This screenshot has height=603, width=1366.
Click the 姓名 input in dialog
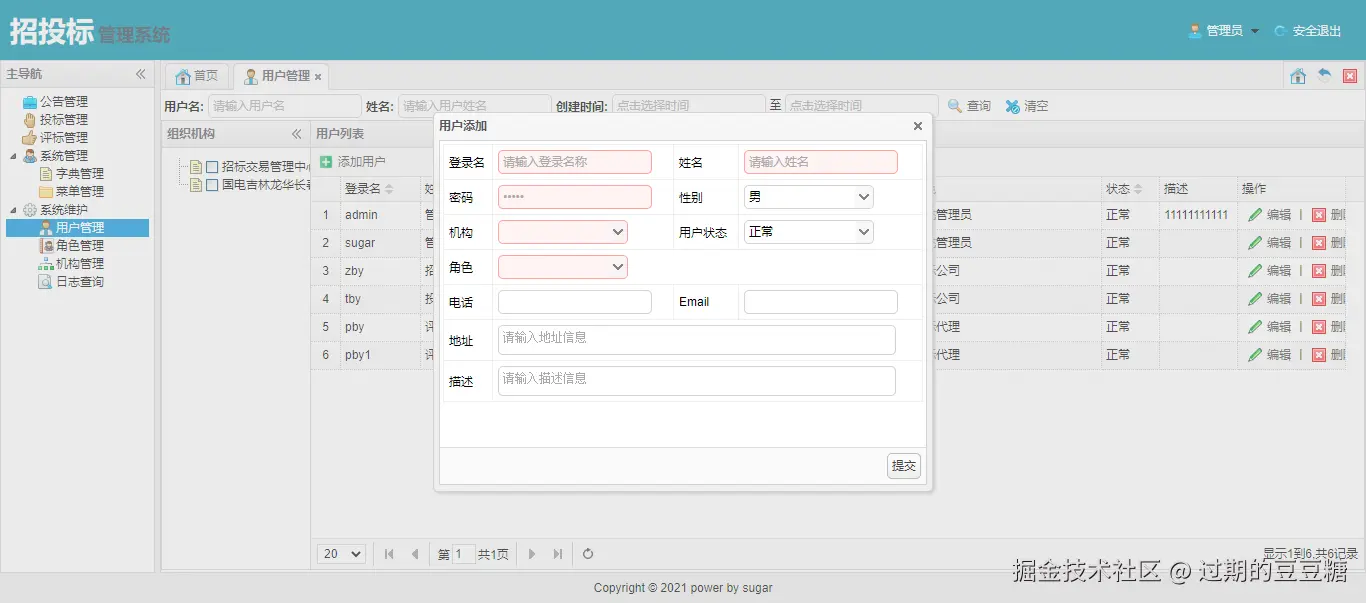click(821, 162)
